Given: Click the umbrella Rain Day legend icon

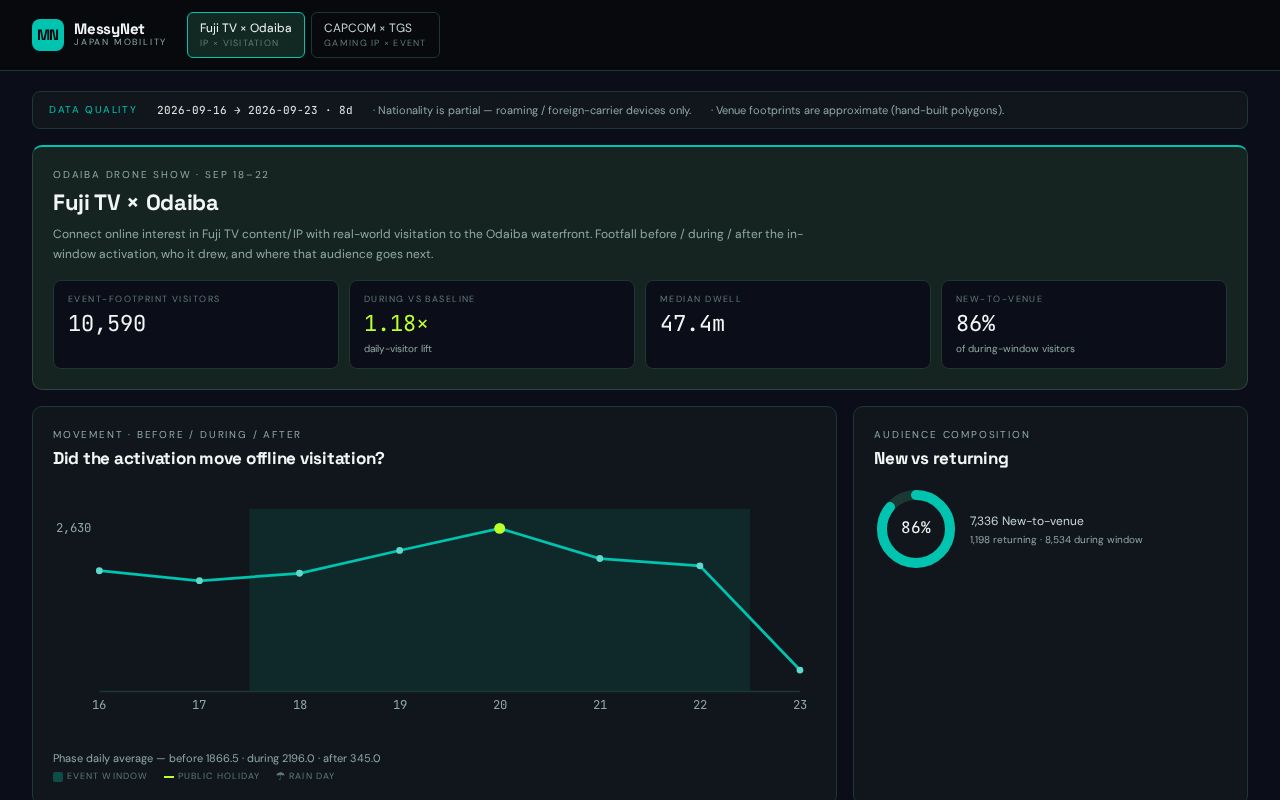Looking at the screenshot, I should pos(281,776).
